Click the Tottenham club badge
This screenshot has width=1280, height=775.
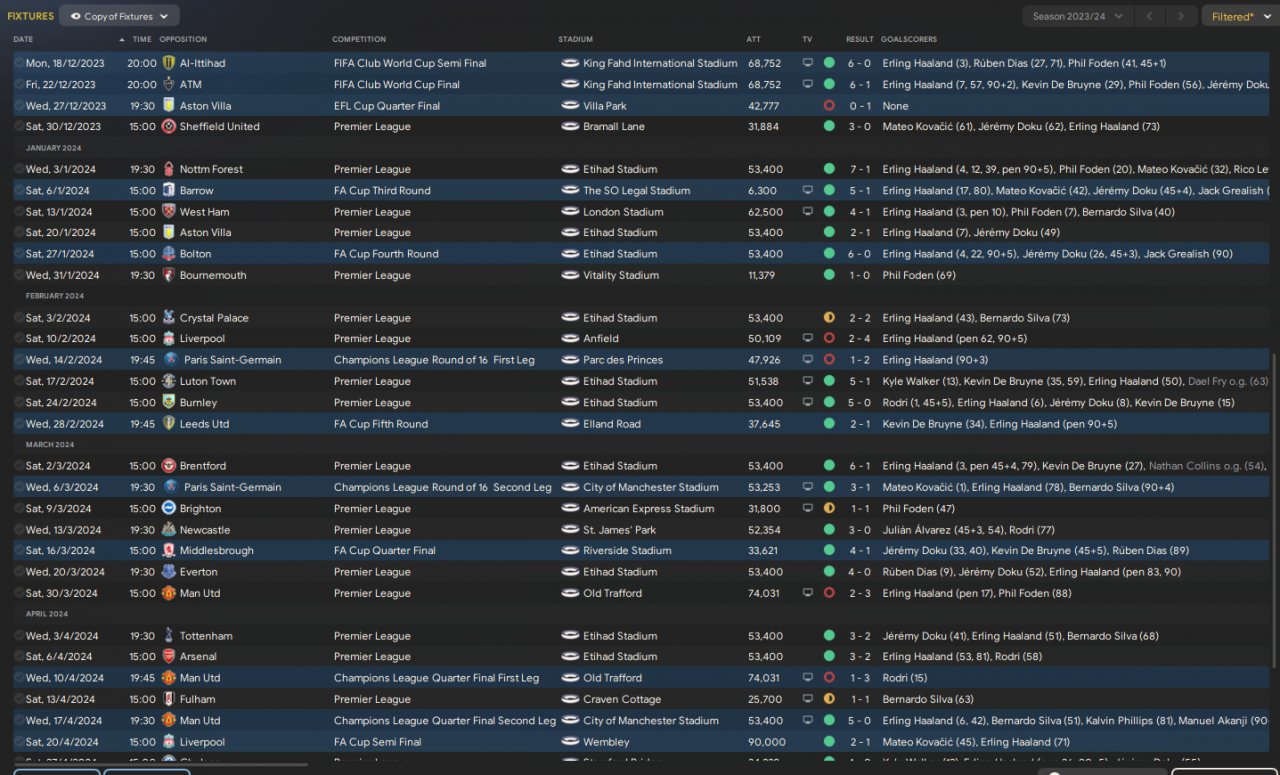pos(169,636)
